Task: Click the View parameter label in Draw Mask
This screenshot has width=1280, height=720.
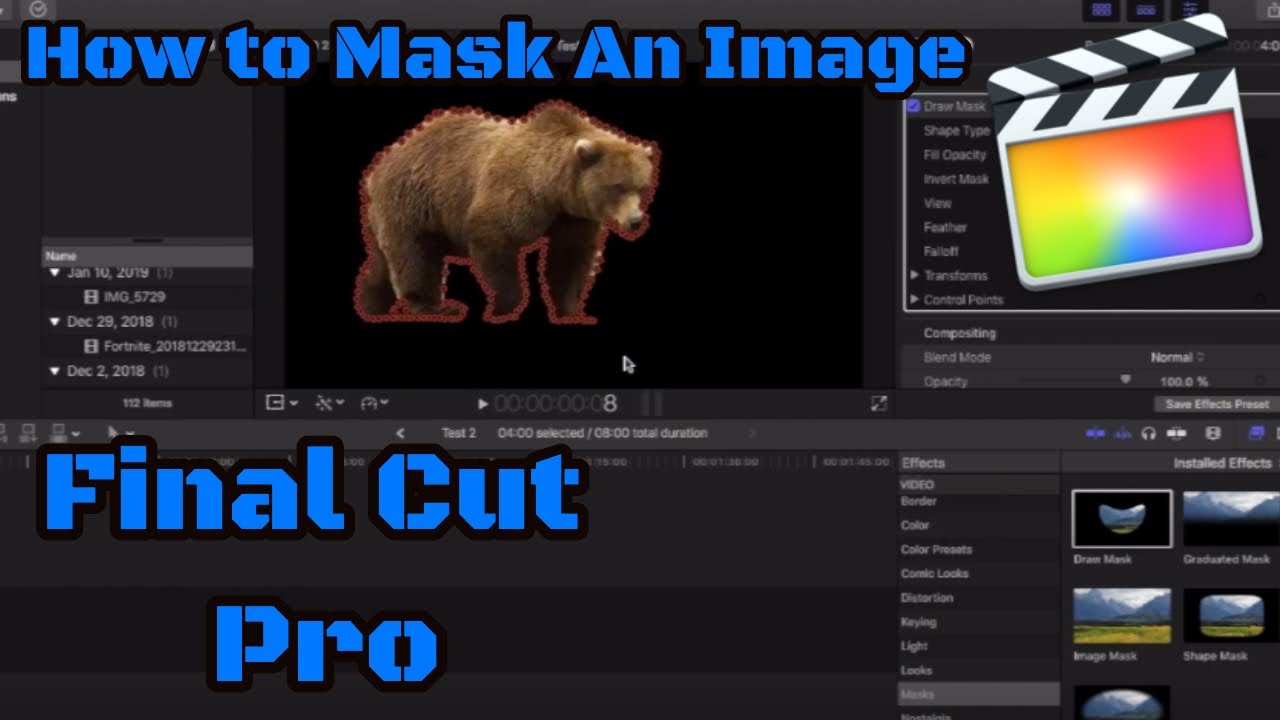Action: pyautogui.click(x=937, y=203)
